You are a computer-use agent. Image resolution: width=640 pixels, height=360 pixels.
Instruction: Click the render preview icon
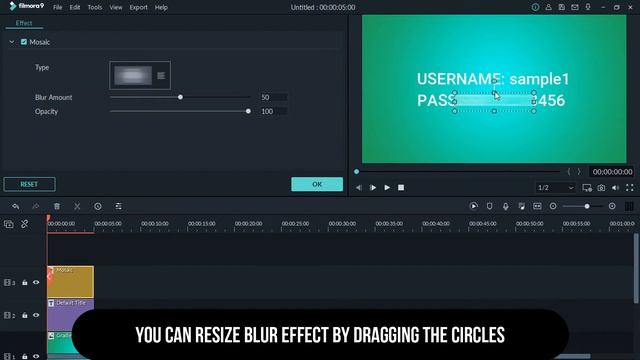(x=473, y=206)
